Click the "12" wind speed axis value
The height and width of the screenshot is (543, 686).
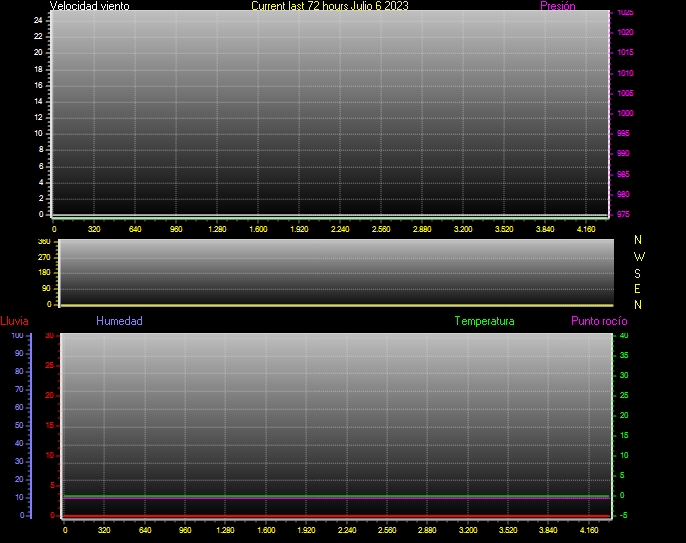click(x=38, y=117)
